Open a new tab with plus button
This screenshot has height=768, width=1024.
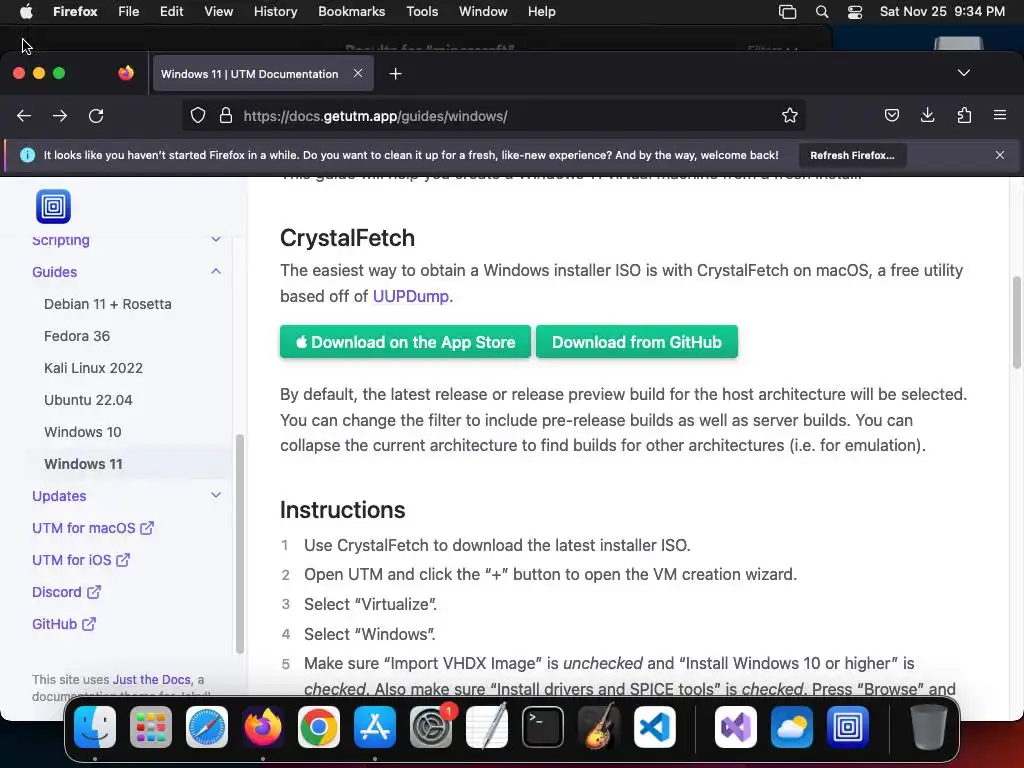[395, 74]
